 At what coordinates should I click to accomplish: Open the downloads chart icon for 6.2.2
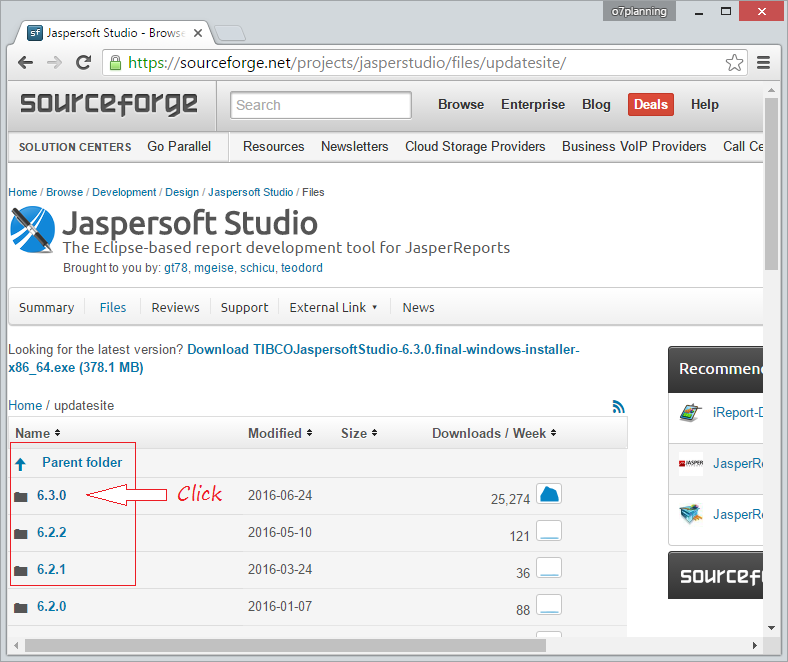549,531
